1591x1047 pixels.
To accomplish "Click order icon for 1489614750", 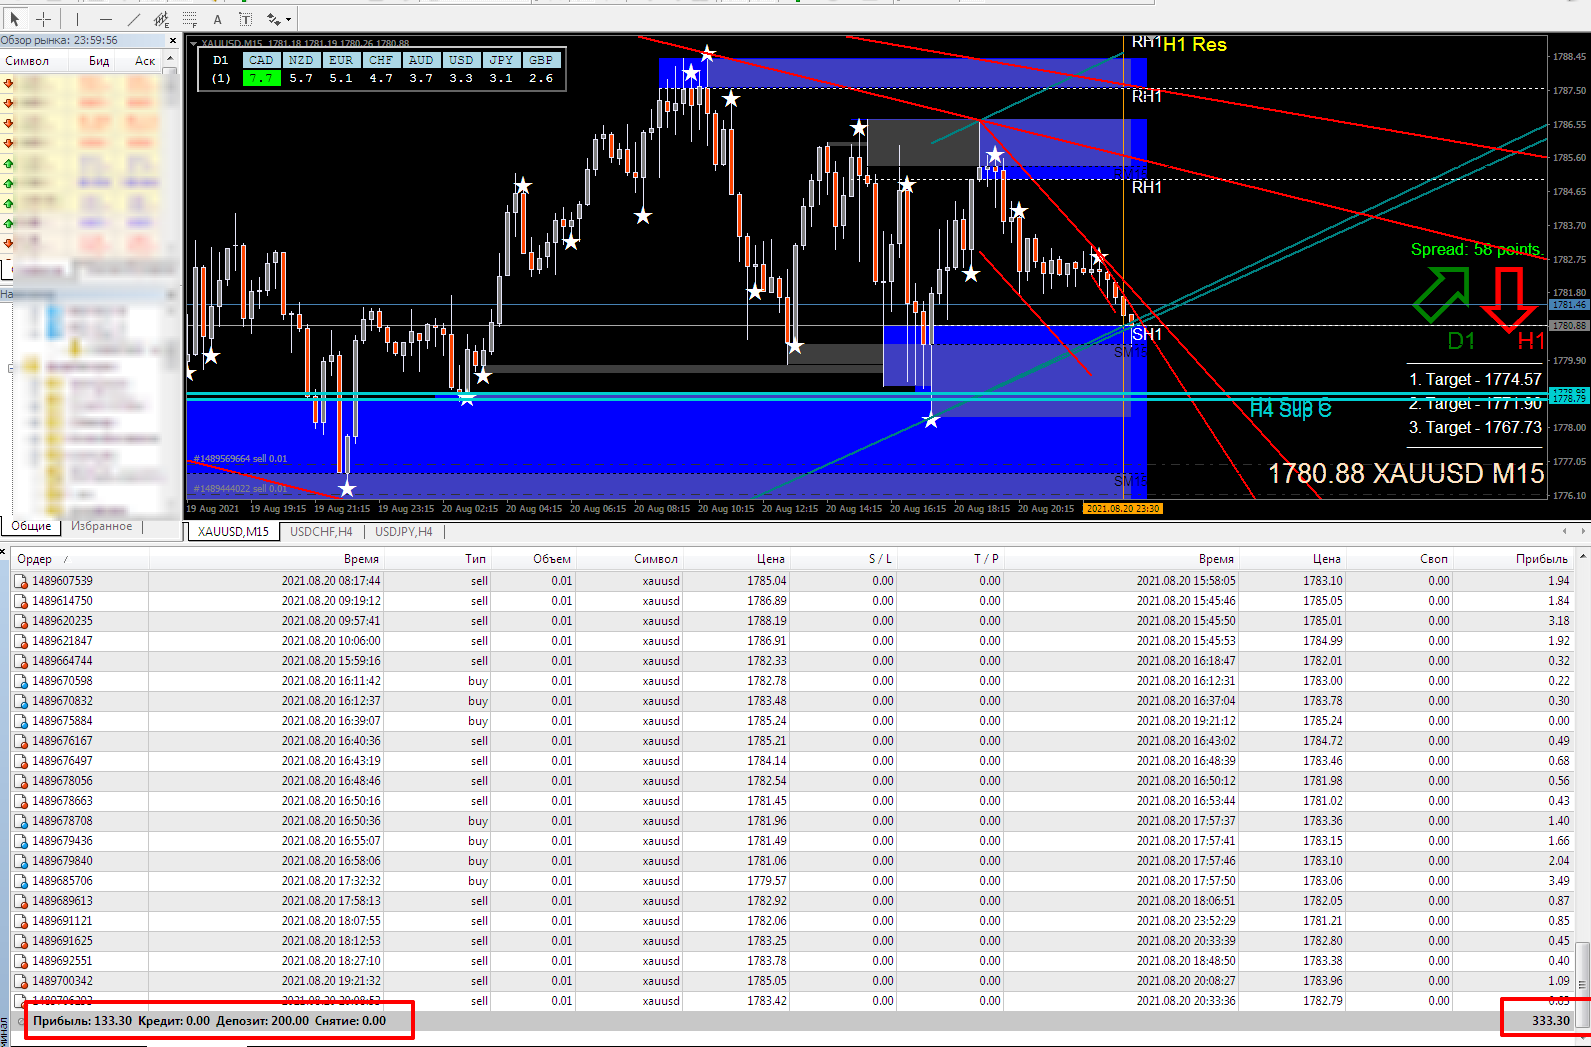I will 21,601.
